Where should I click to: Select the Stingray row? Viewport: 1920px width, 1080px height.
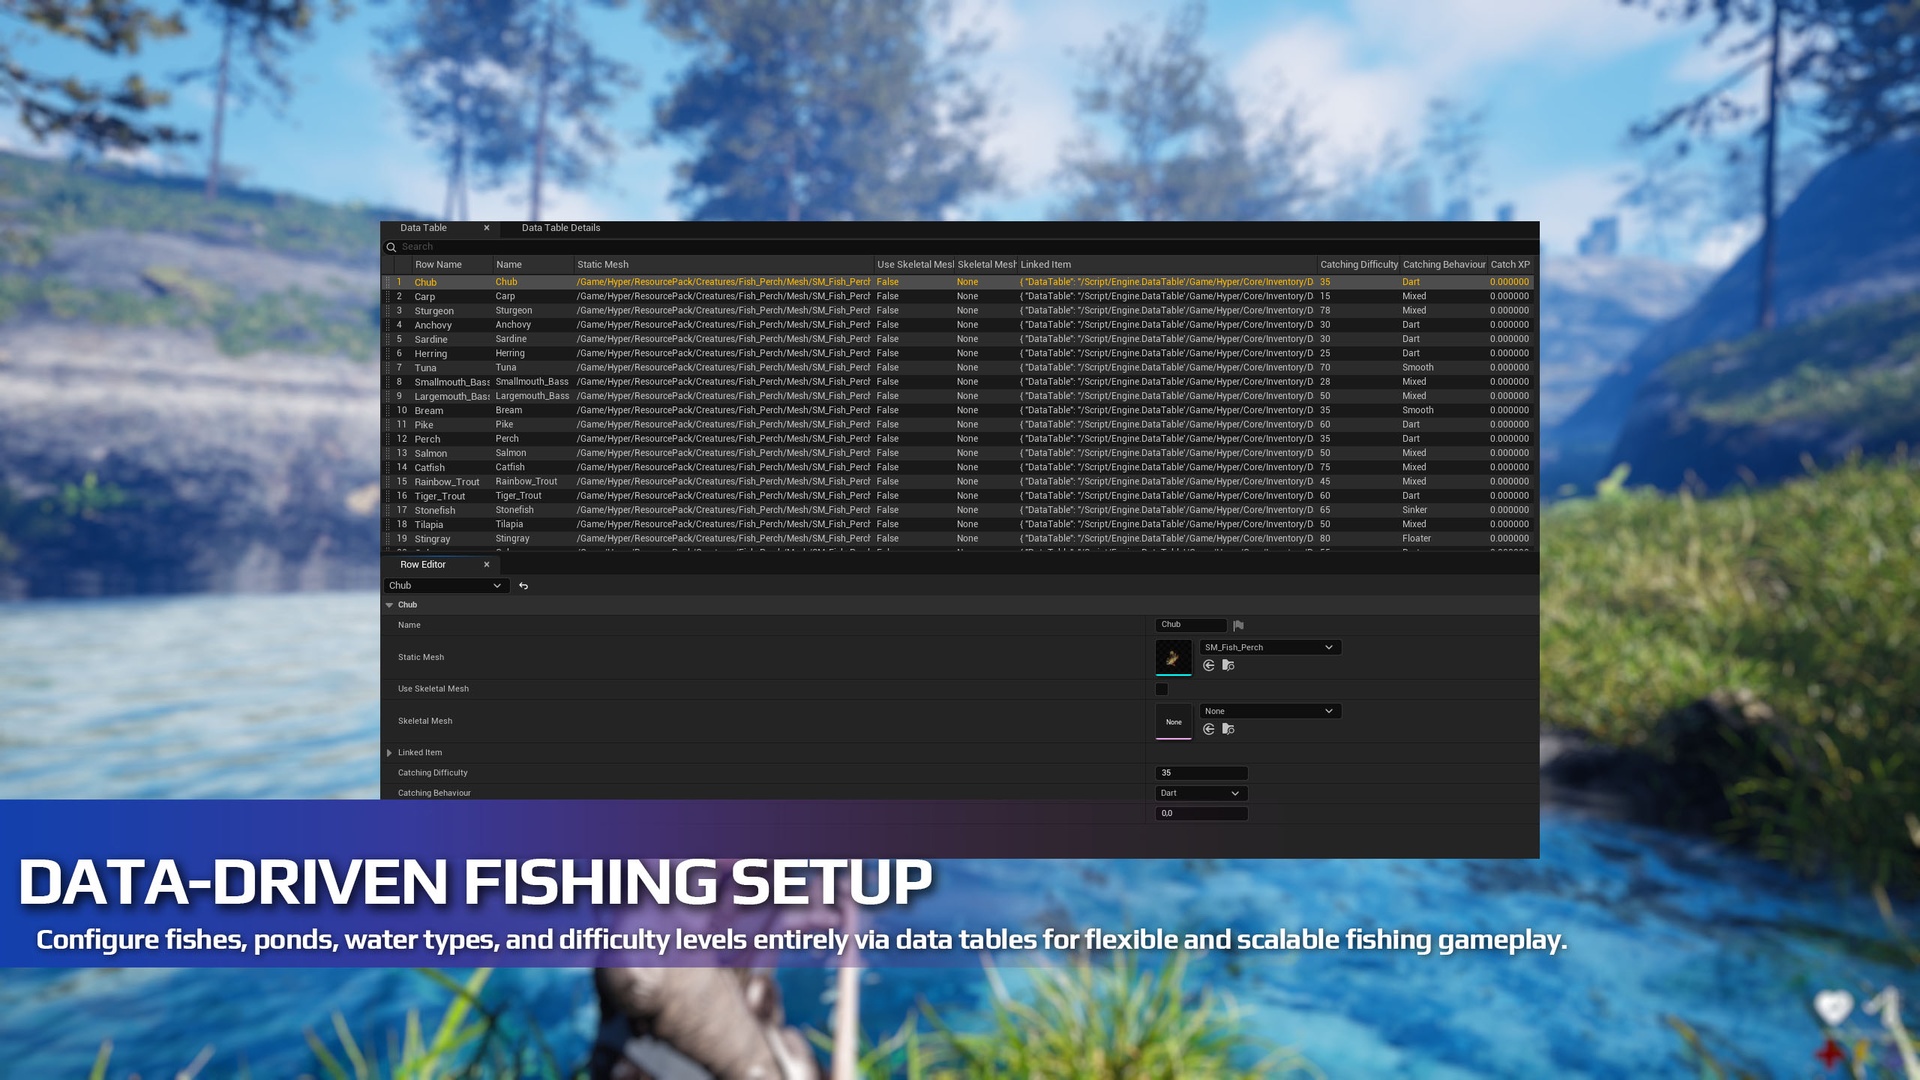[x=960, y=539]
